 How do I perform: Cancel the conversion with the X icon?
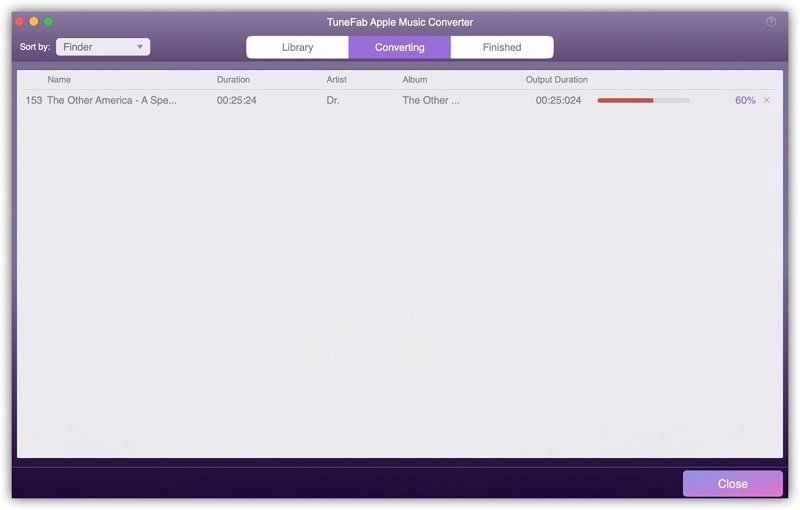pyautogui.click(x=767, y=100)
